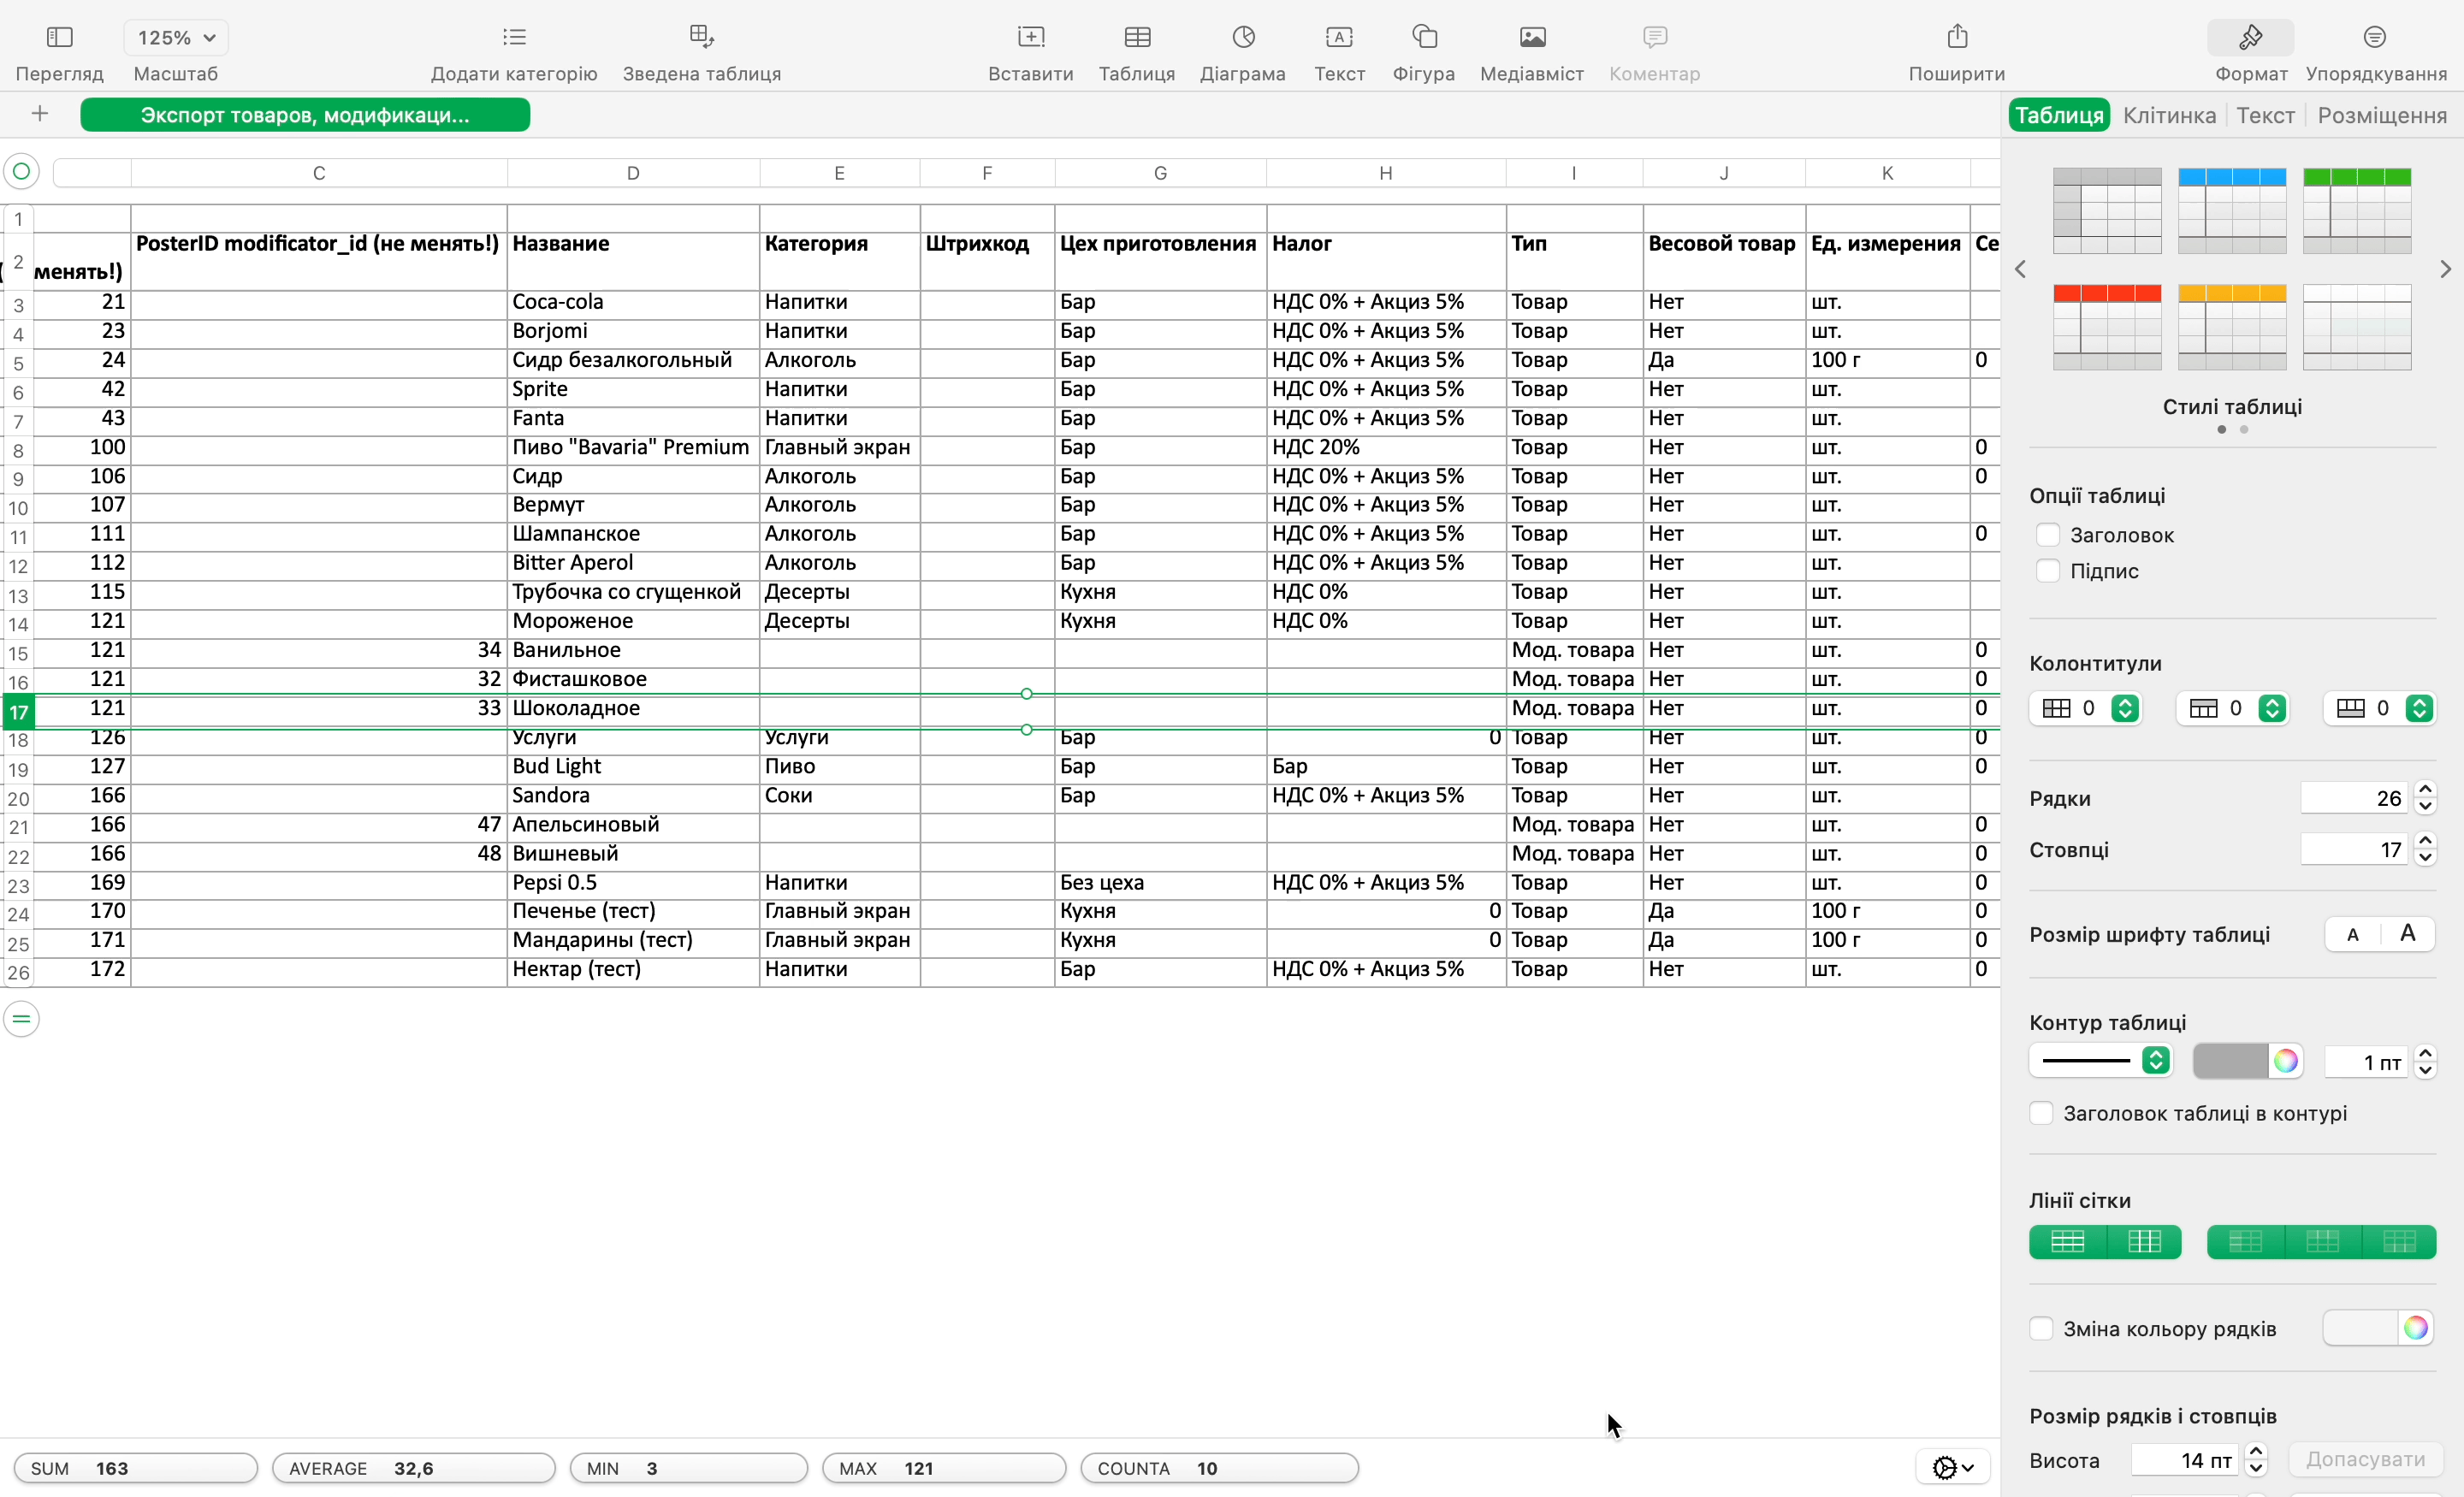2464x1497 pixels.
Task: Click the Вставити toolbar icon
Action: click(x=1030, y=37)
